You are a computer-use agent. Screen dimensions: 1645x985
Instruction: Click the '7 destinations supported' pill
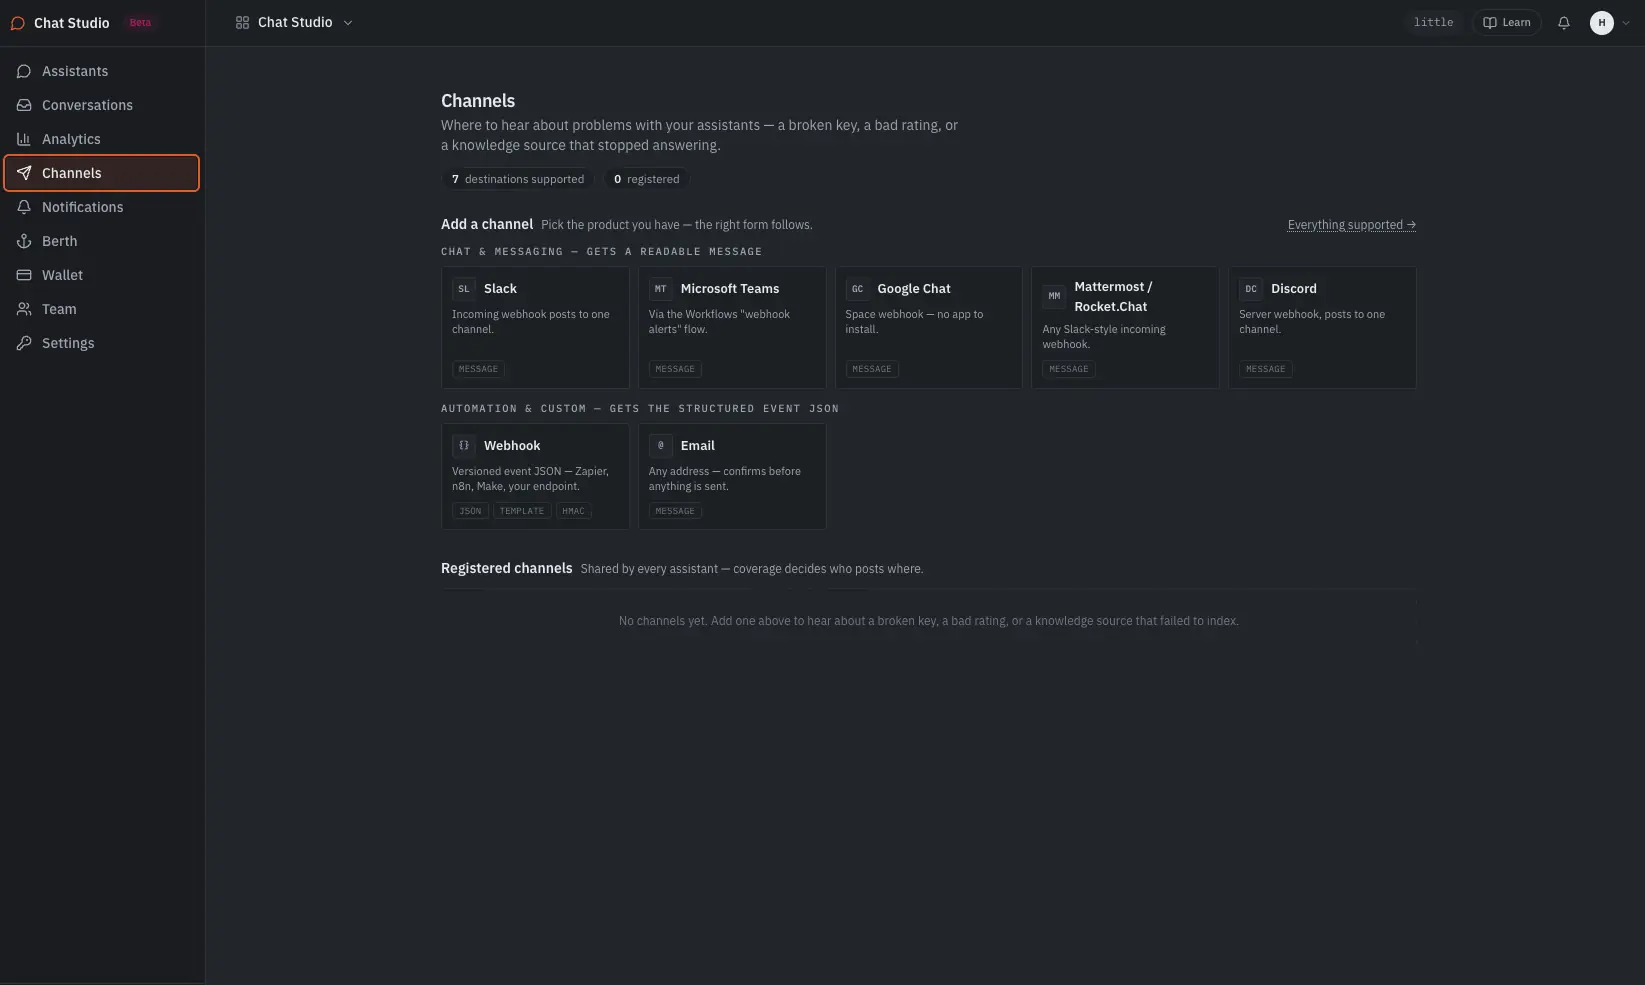click(518, 179)
